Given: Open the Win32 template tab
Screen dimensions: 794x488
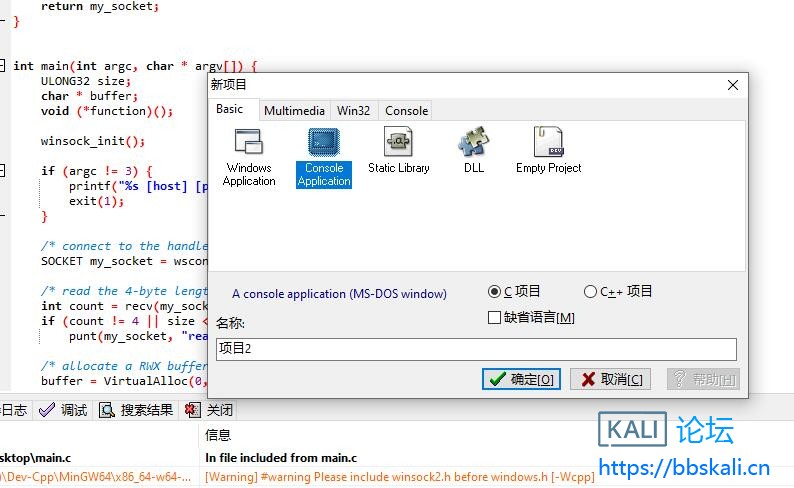Looking at the screenshot, I should (353, 111).
